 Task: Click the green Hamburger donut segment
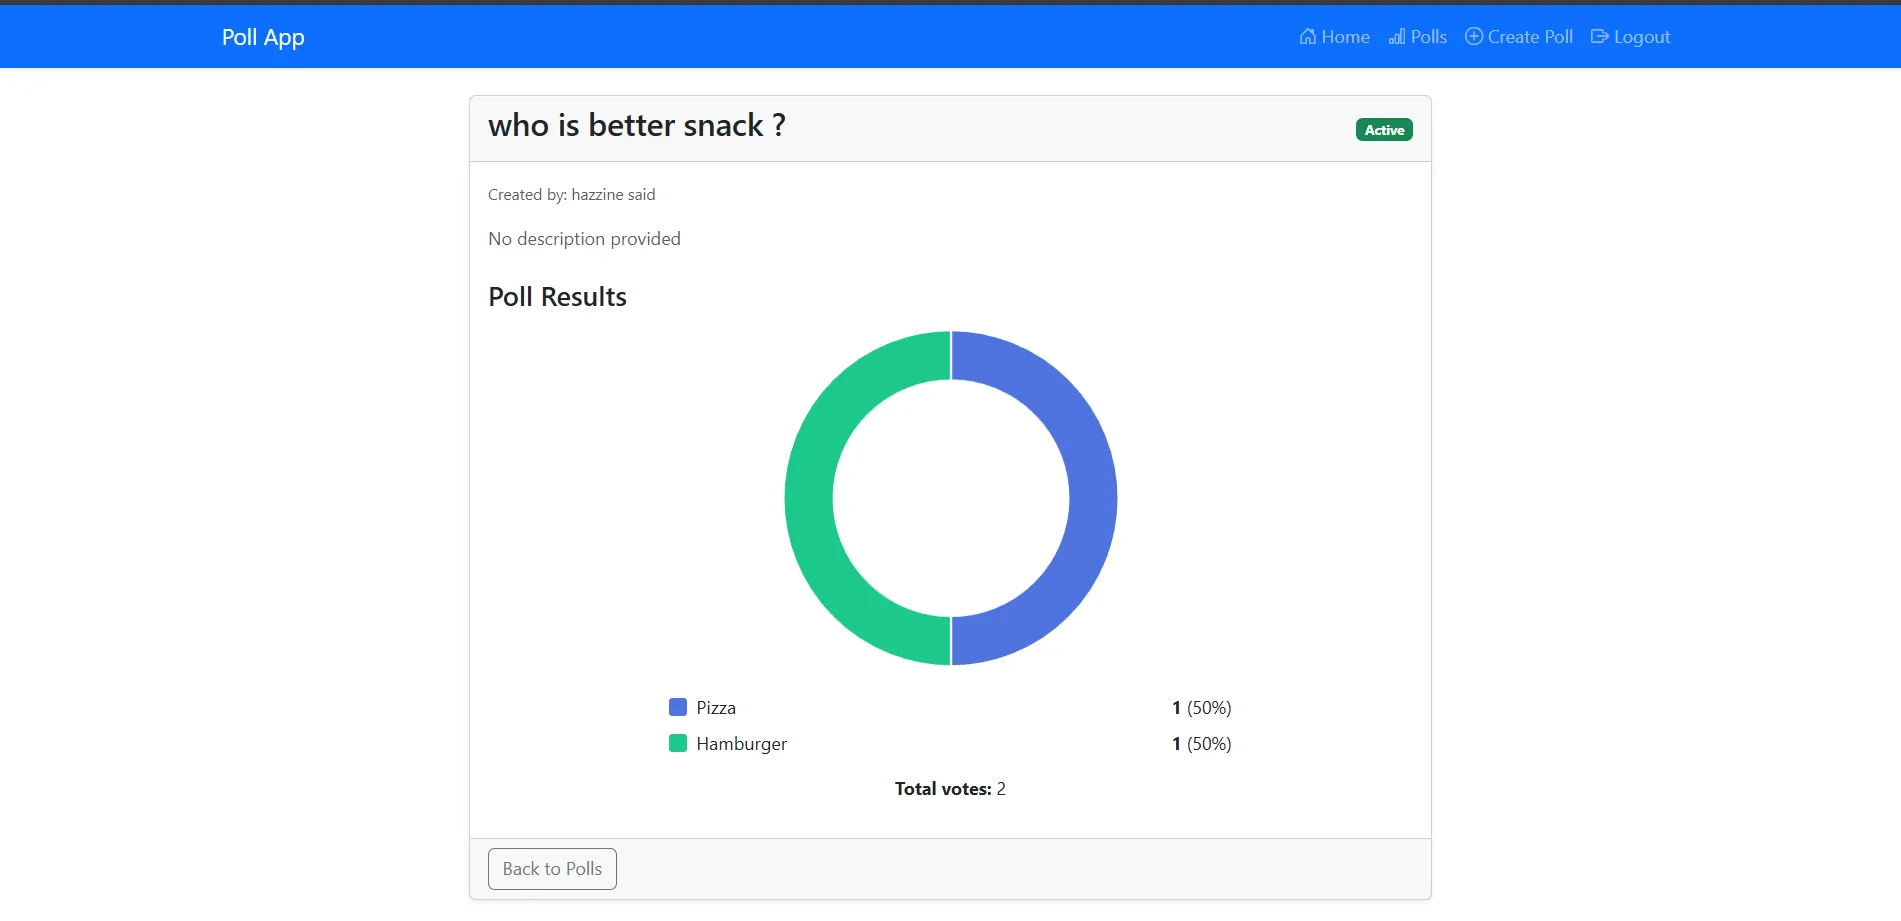pyautogui.click(x=810, y=498)
